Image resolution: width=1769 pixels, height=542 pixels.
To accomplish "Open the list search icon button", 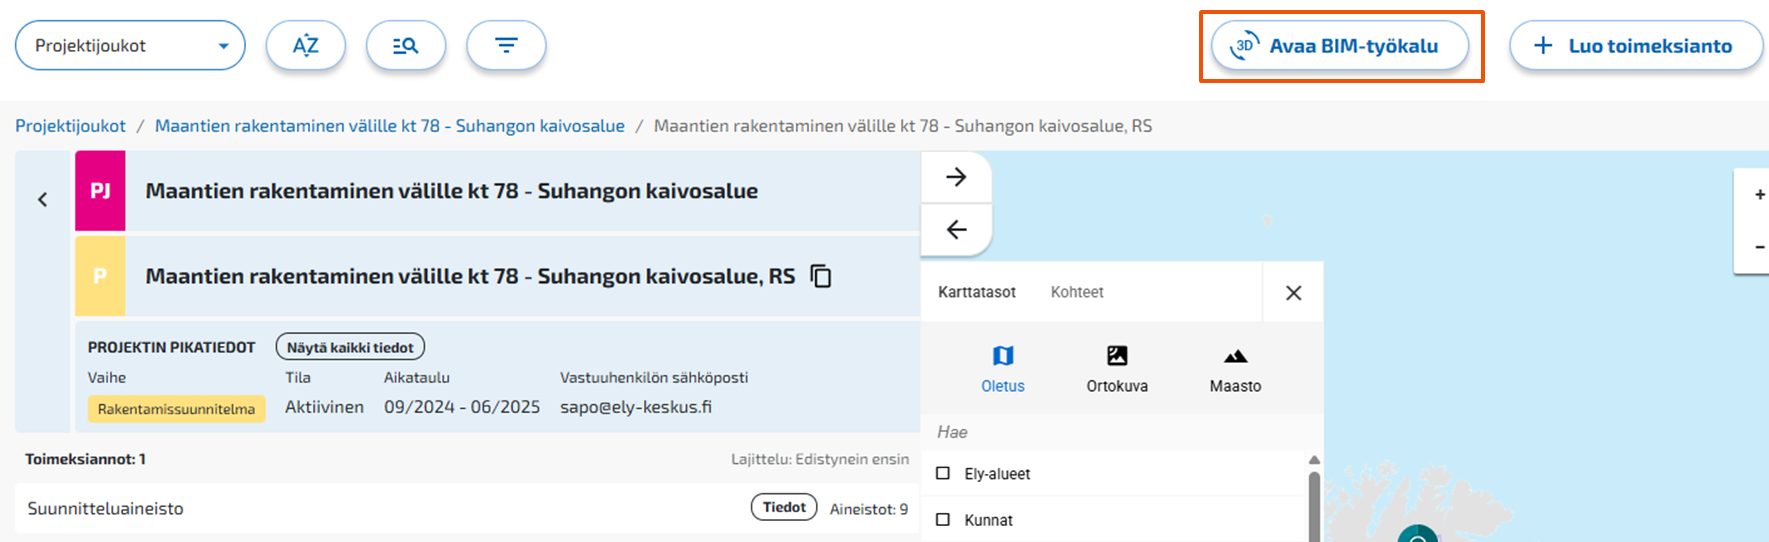I will tap(405, 46).
